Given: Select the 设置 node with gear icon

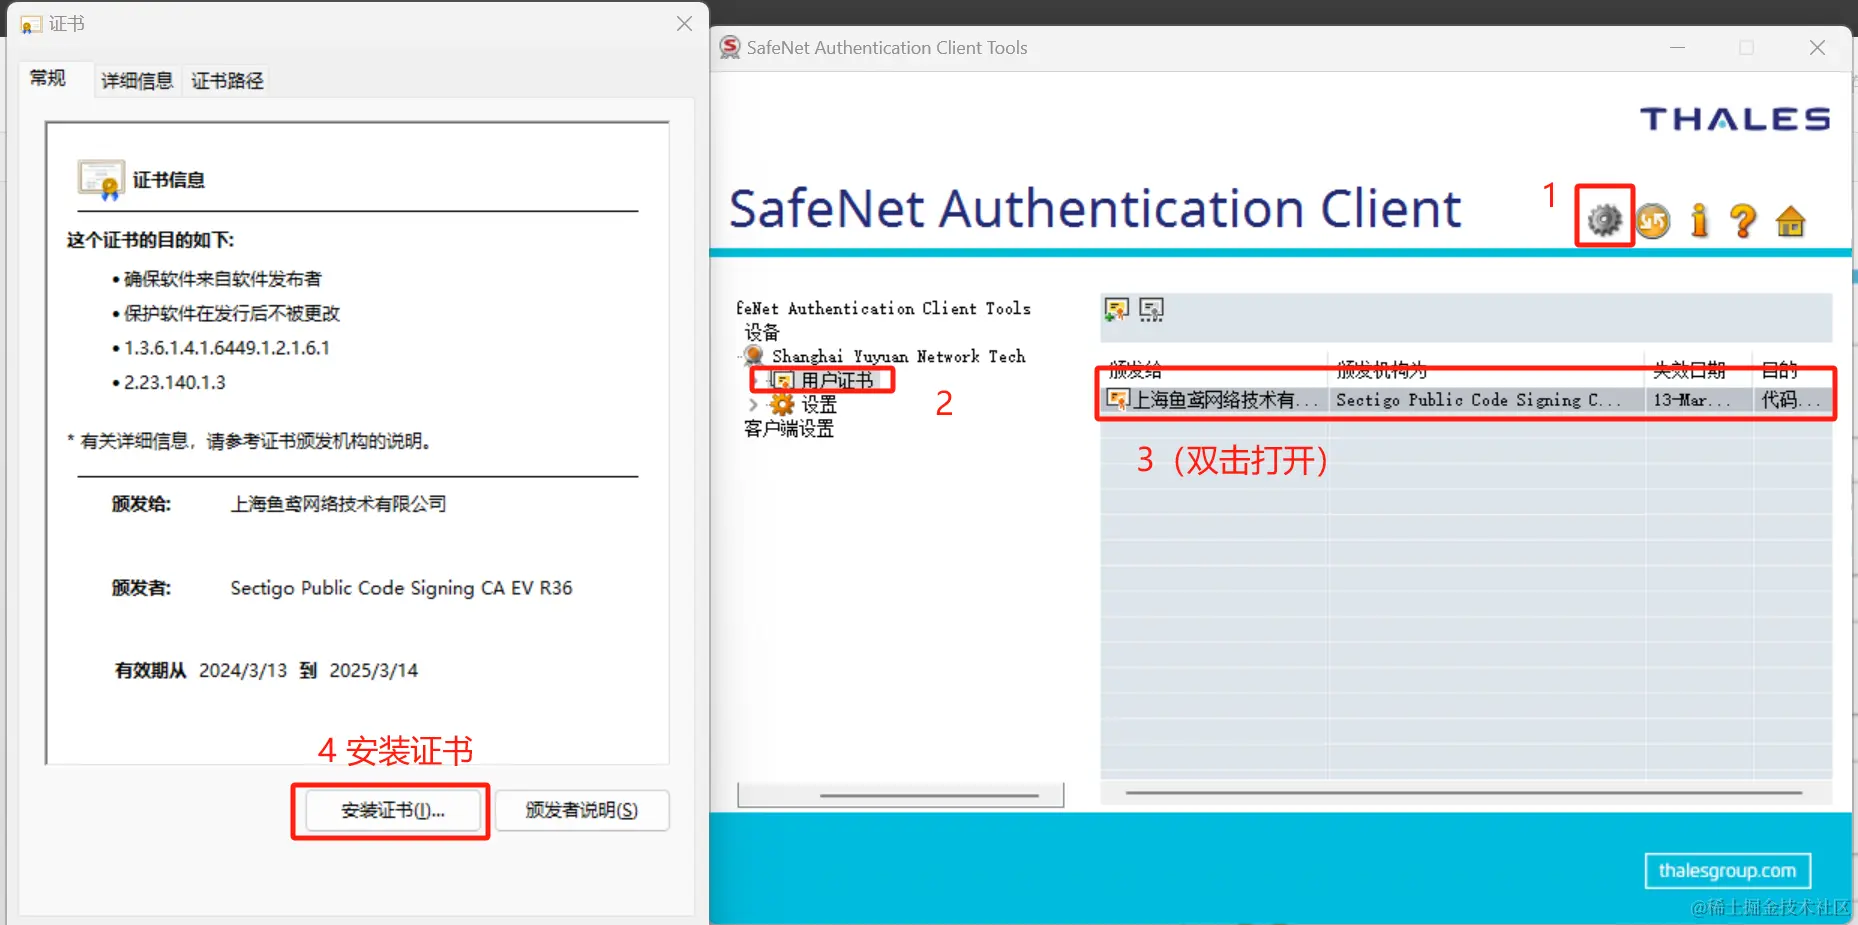Looking at the screenshot, I should (x=818, y=404).
